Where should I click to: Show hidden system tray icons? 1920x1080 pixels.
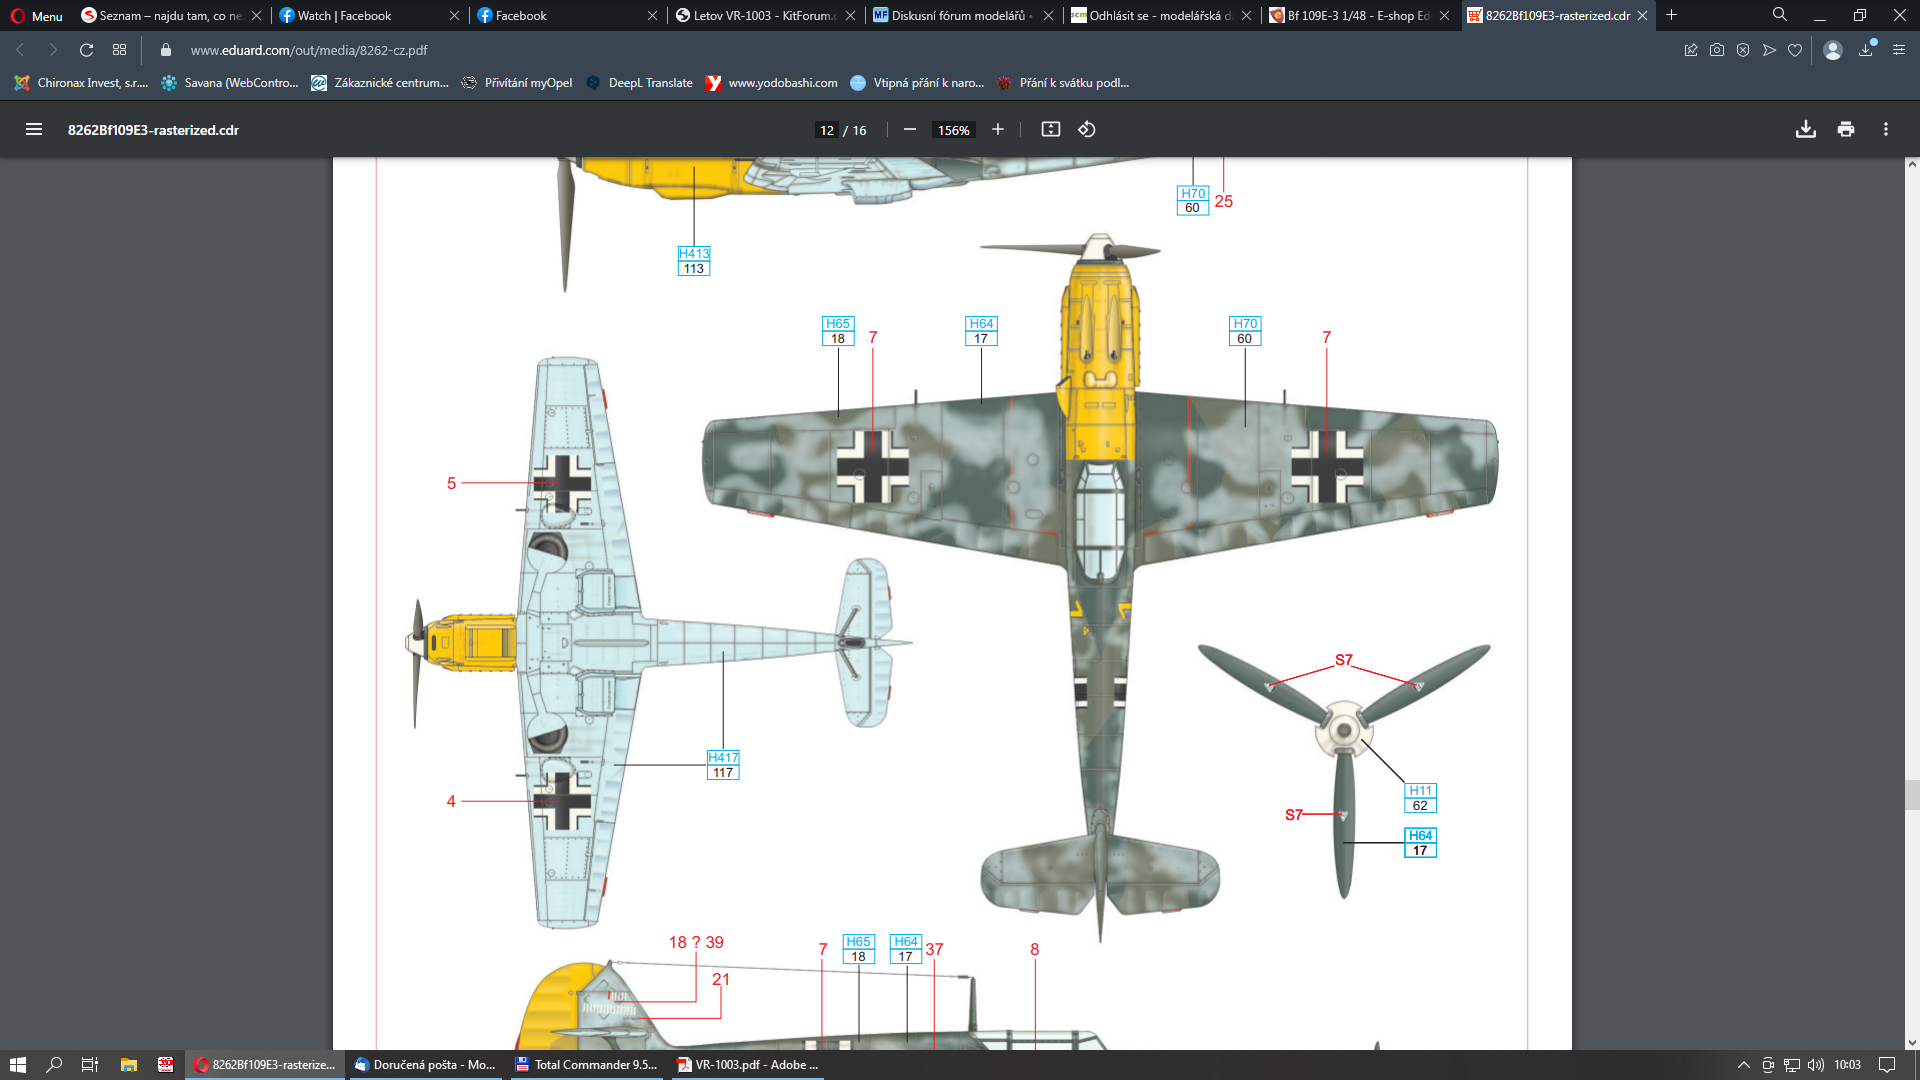(x=1744, y=1065)
